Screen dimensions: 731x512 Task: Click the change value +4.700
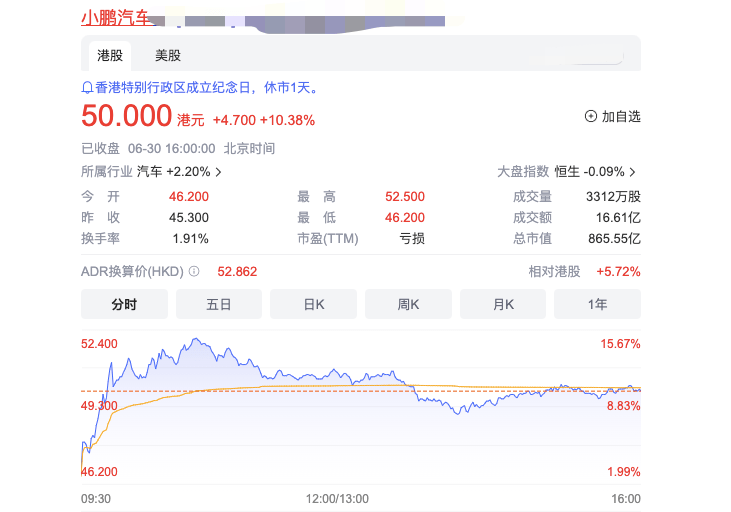(234, 120)
